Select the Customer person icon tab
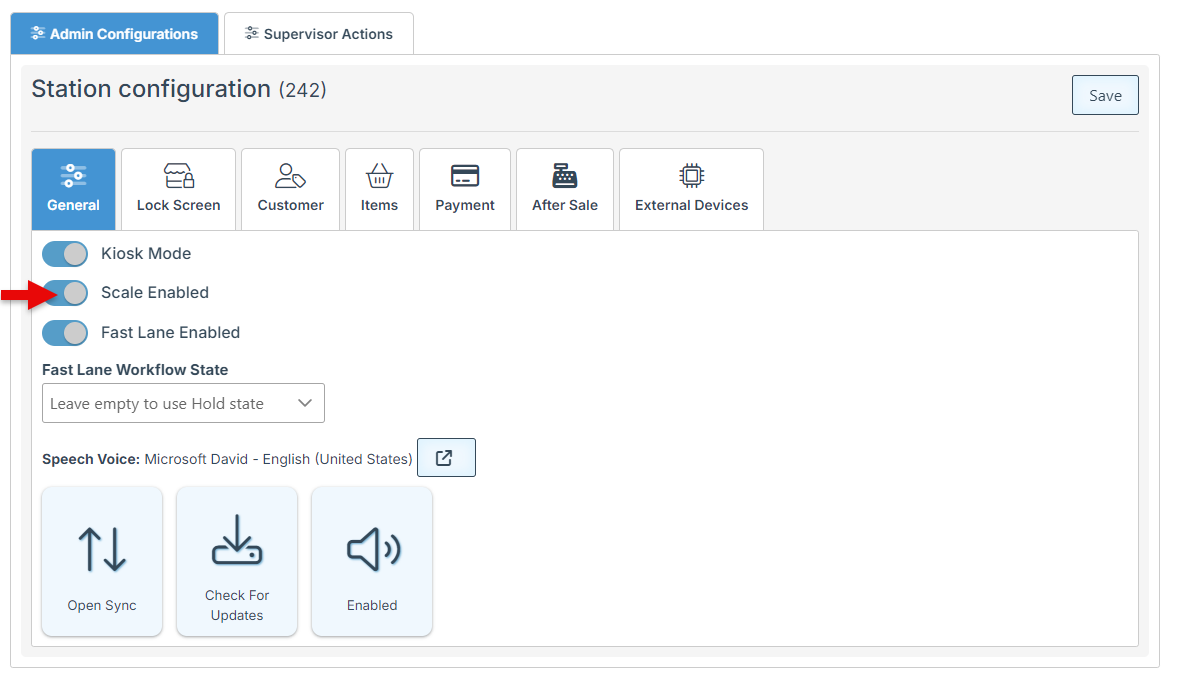The width and height of the screenshot is (1177, 674). pyautogui.click(x=290, y=177)
